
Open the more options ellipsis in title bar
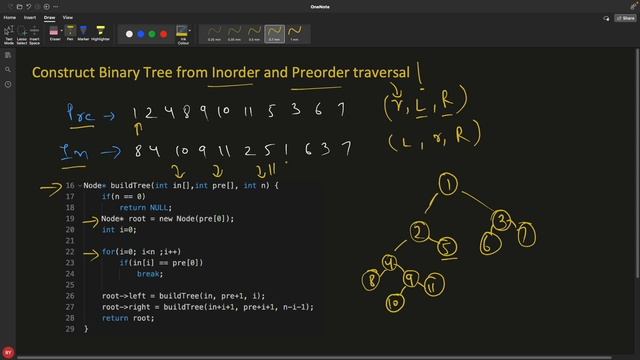[x=56, y=7]
